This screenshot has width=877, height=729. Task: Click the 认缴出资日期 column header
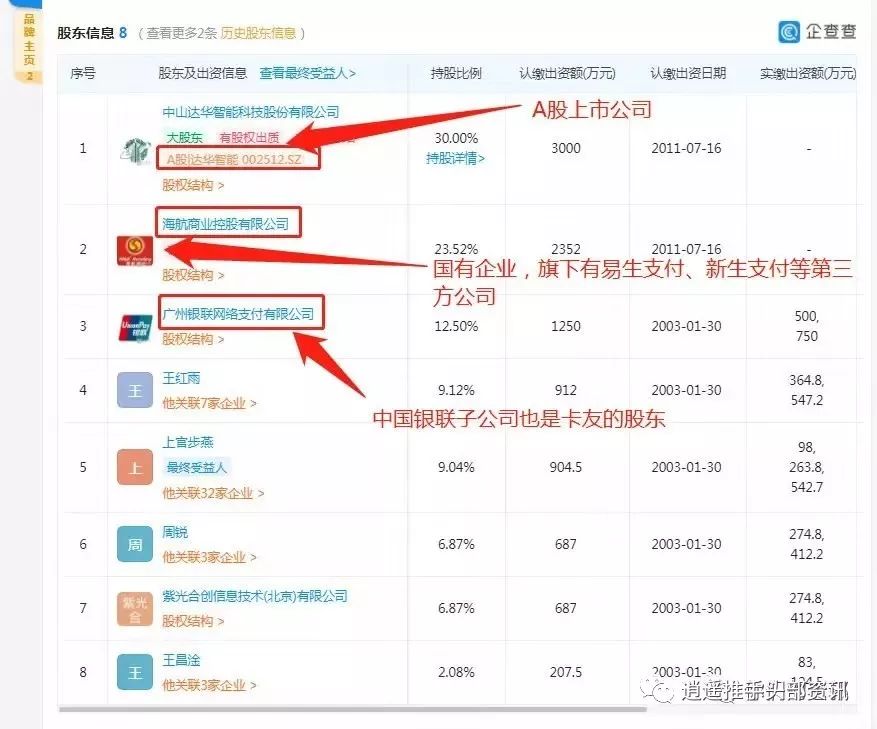tap(688, 73)
